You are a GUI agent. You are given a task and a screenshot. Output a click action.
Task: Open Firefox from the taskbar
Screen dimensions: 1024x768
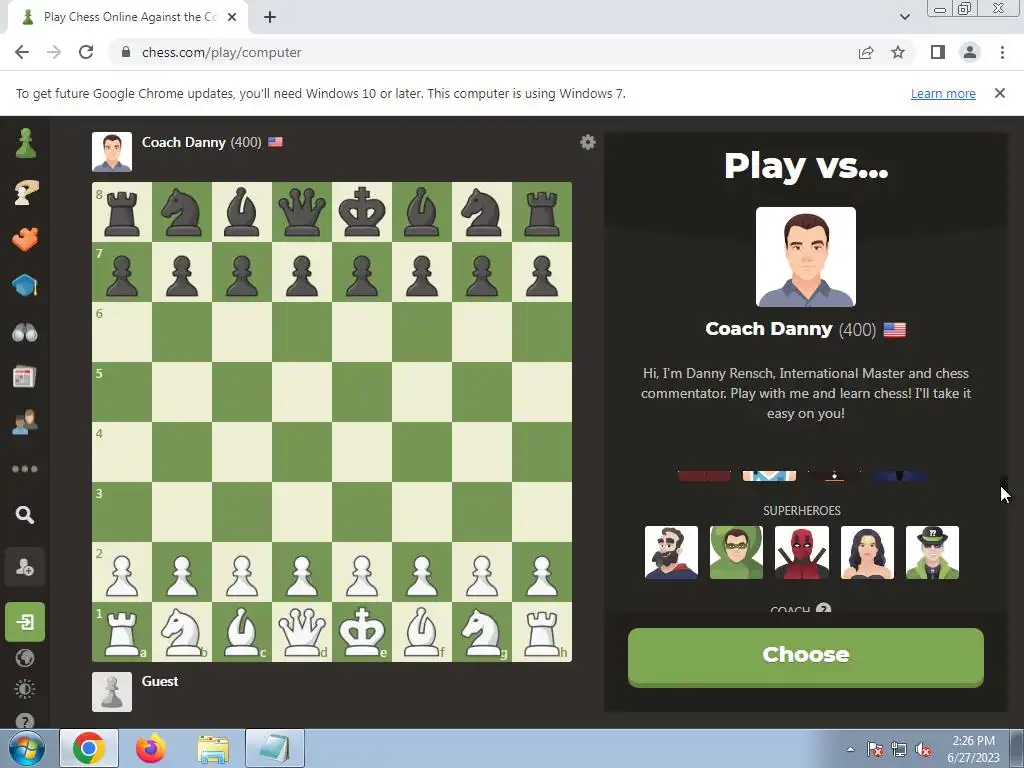(x=151, y=748)
